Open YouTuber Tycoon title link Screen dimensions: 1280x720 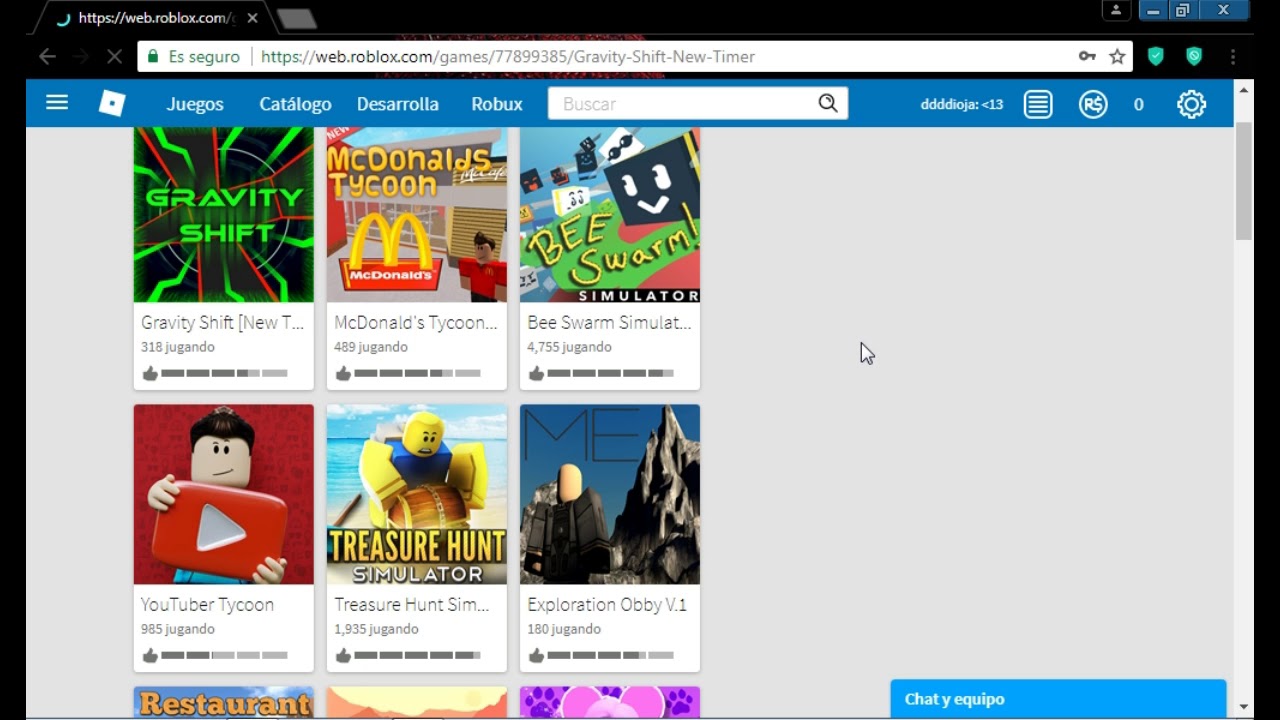click(x=207, y=605)
